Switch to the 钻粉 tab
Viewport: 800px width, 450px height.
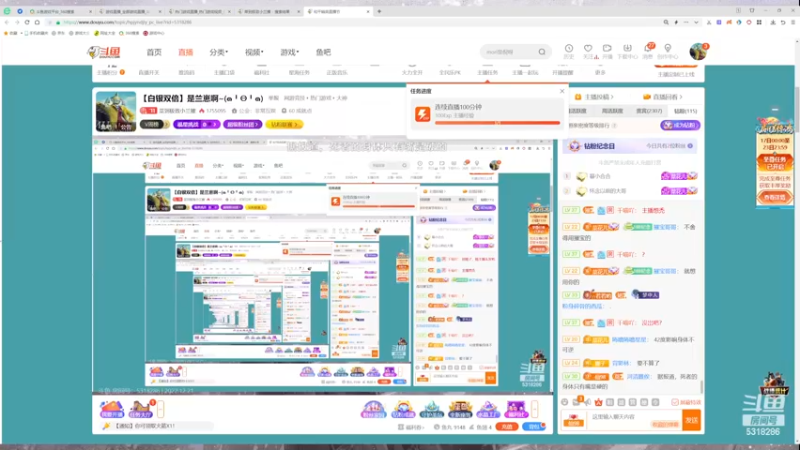click(x=685, y=111)
